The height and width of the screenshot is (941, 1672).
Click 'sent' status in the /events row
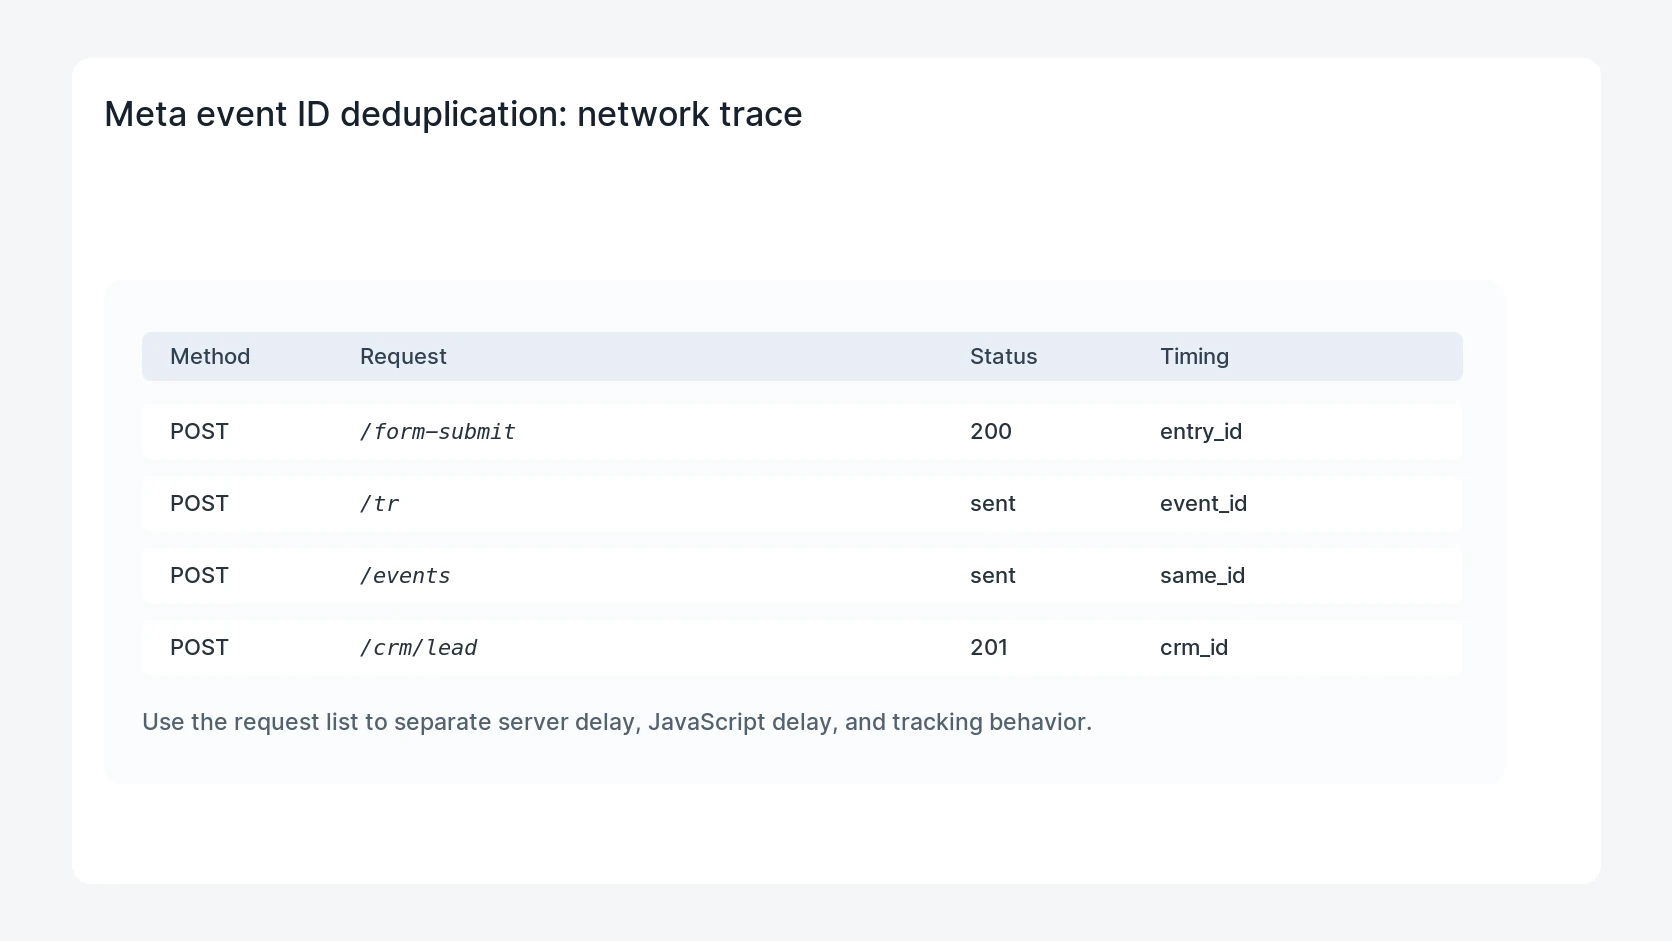pos(993,575)
